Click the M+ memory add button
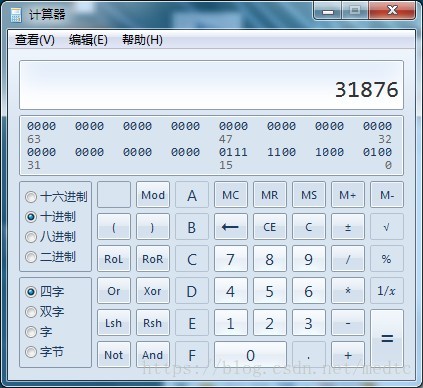The height and width of the screenshot is (388, 423). pyautogui.click(x=348, y=195)
